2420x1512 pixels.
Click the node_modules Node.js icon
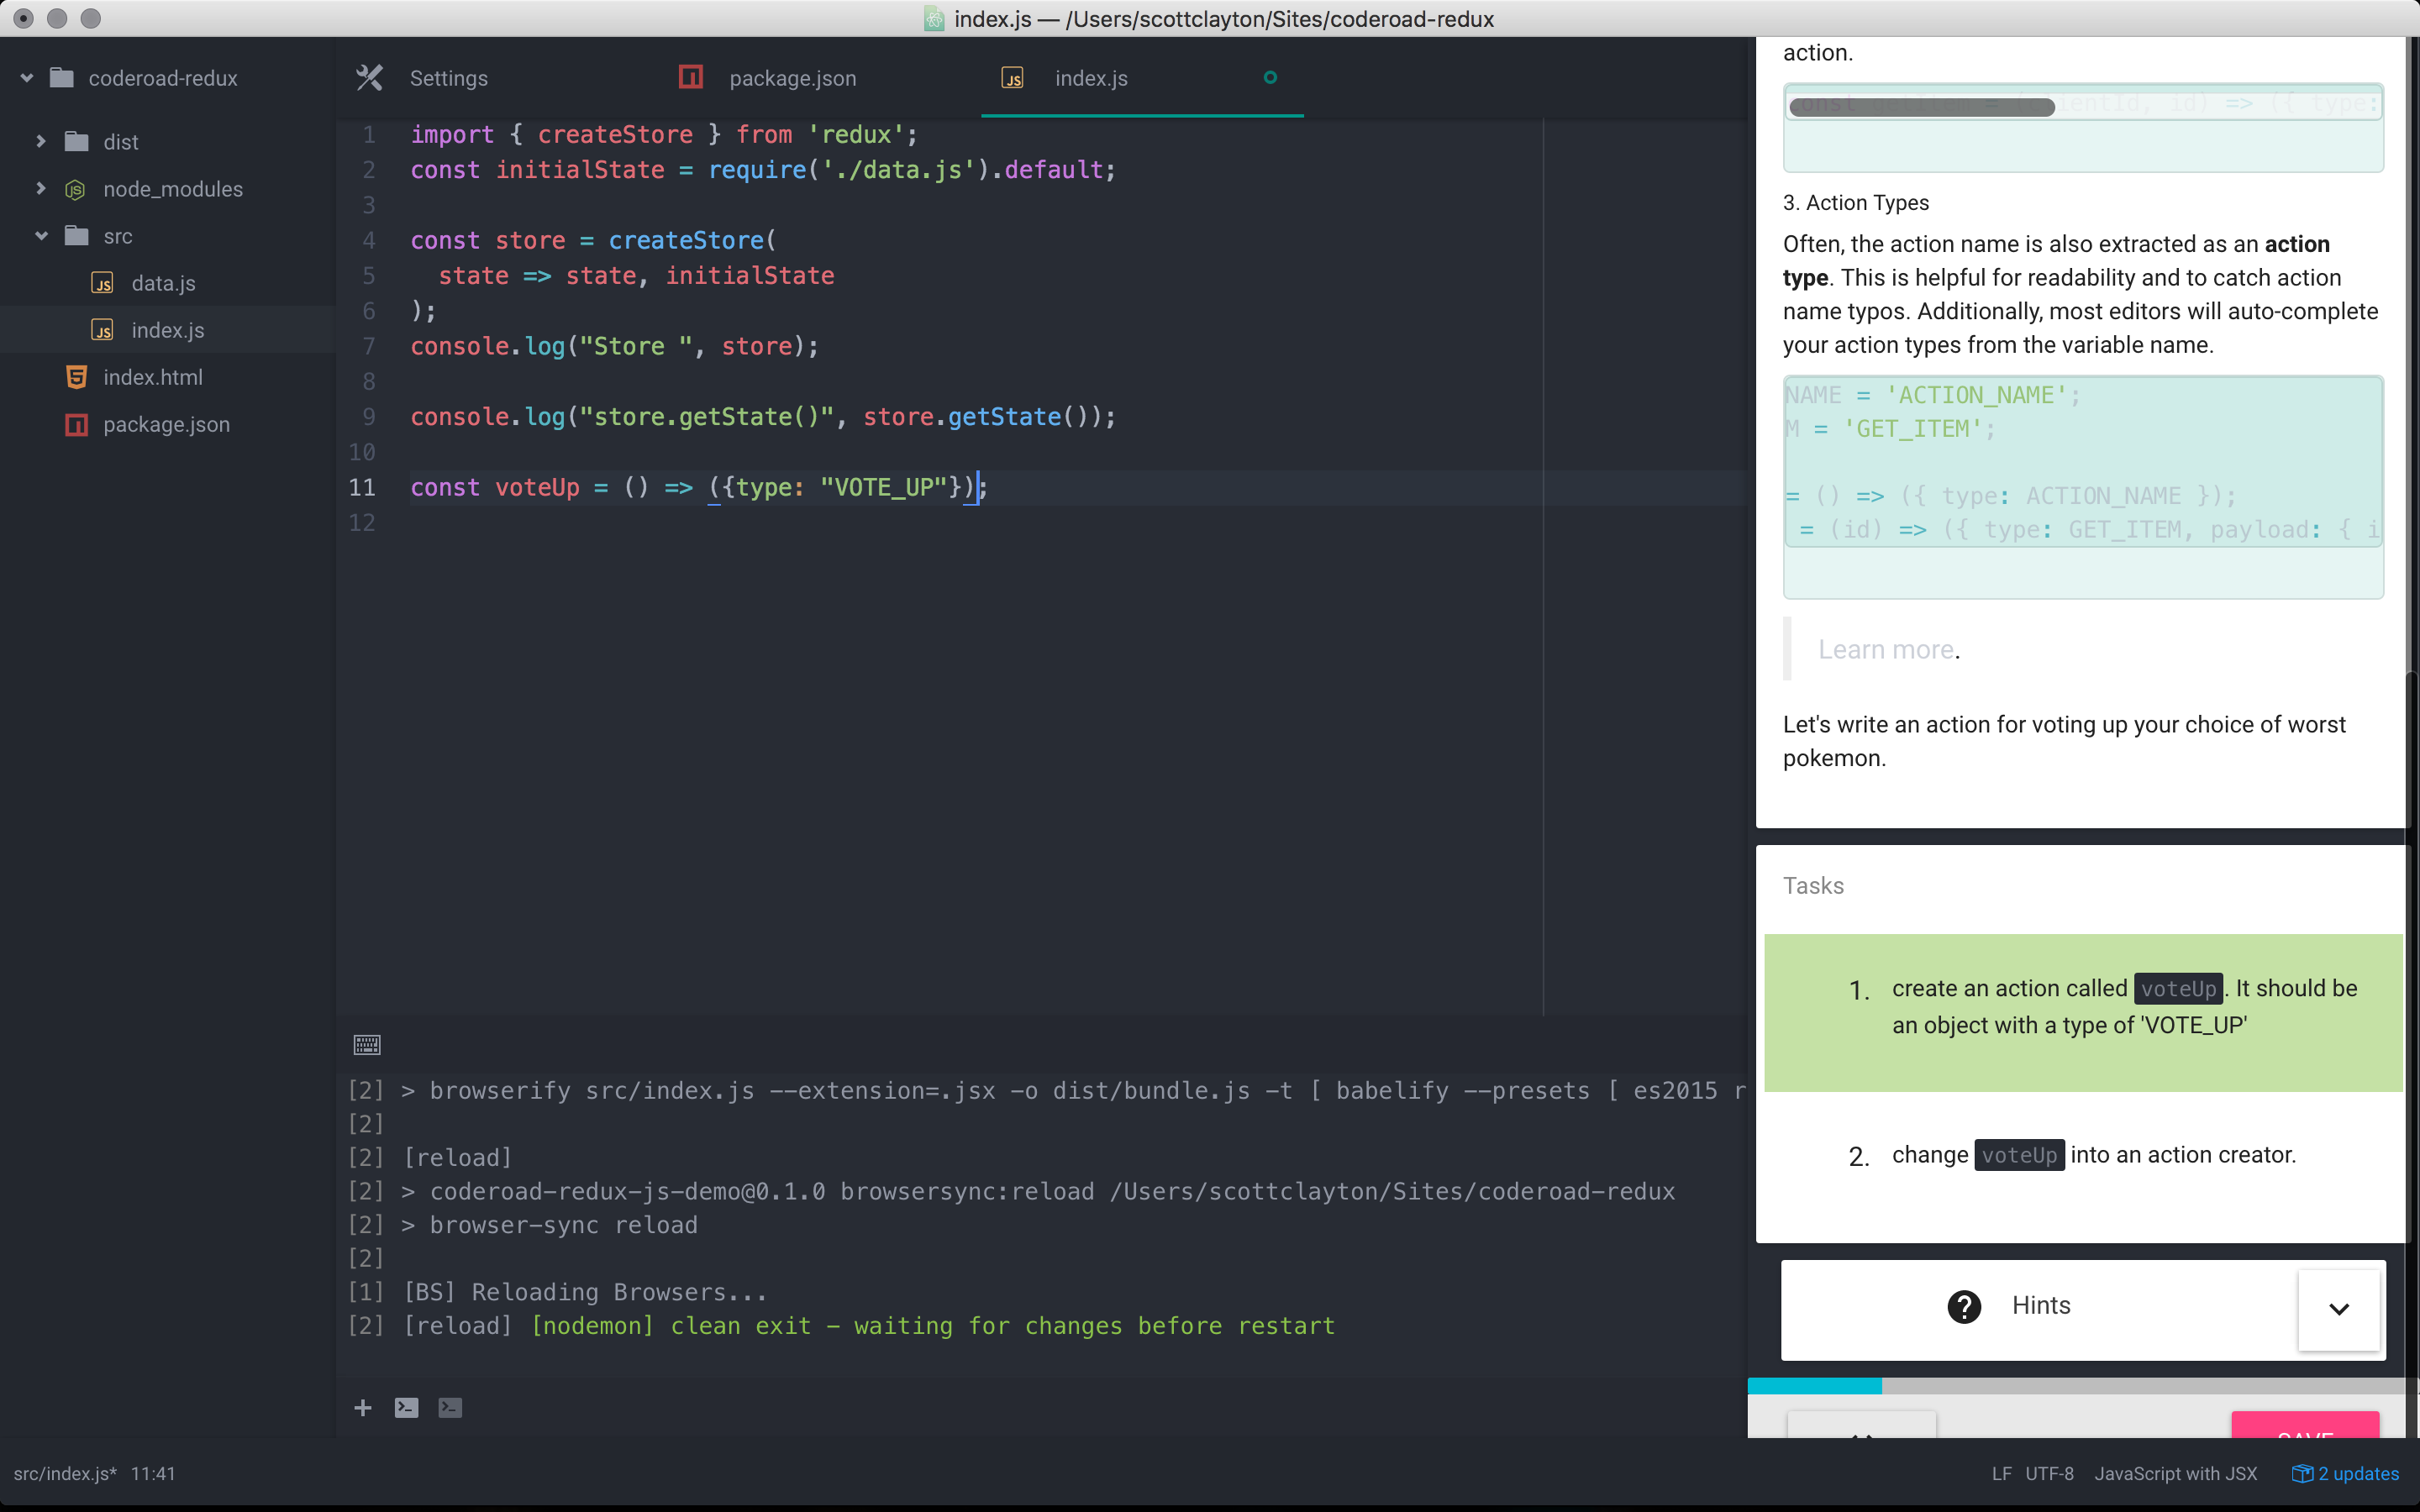click(x=75, y=189)
